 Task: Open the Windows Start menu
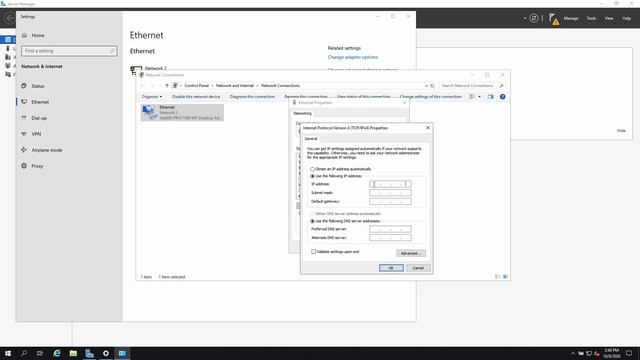pos(8,353)
